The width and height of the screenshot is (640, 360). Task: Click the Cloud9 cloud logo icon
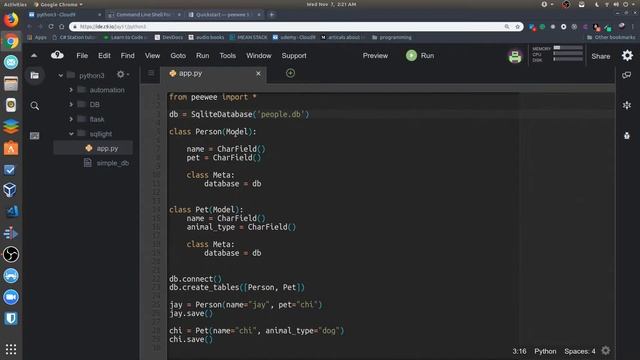pyautogui.click(x=57, y=55)
